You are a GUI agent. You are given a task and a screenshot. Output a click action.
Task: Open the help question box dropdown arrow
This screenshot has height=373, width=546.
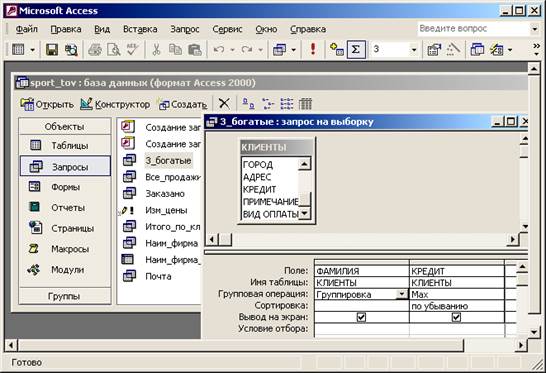click(x=535, y=29)
